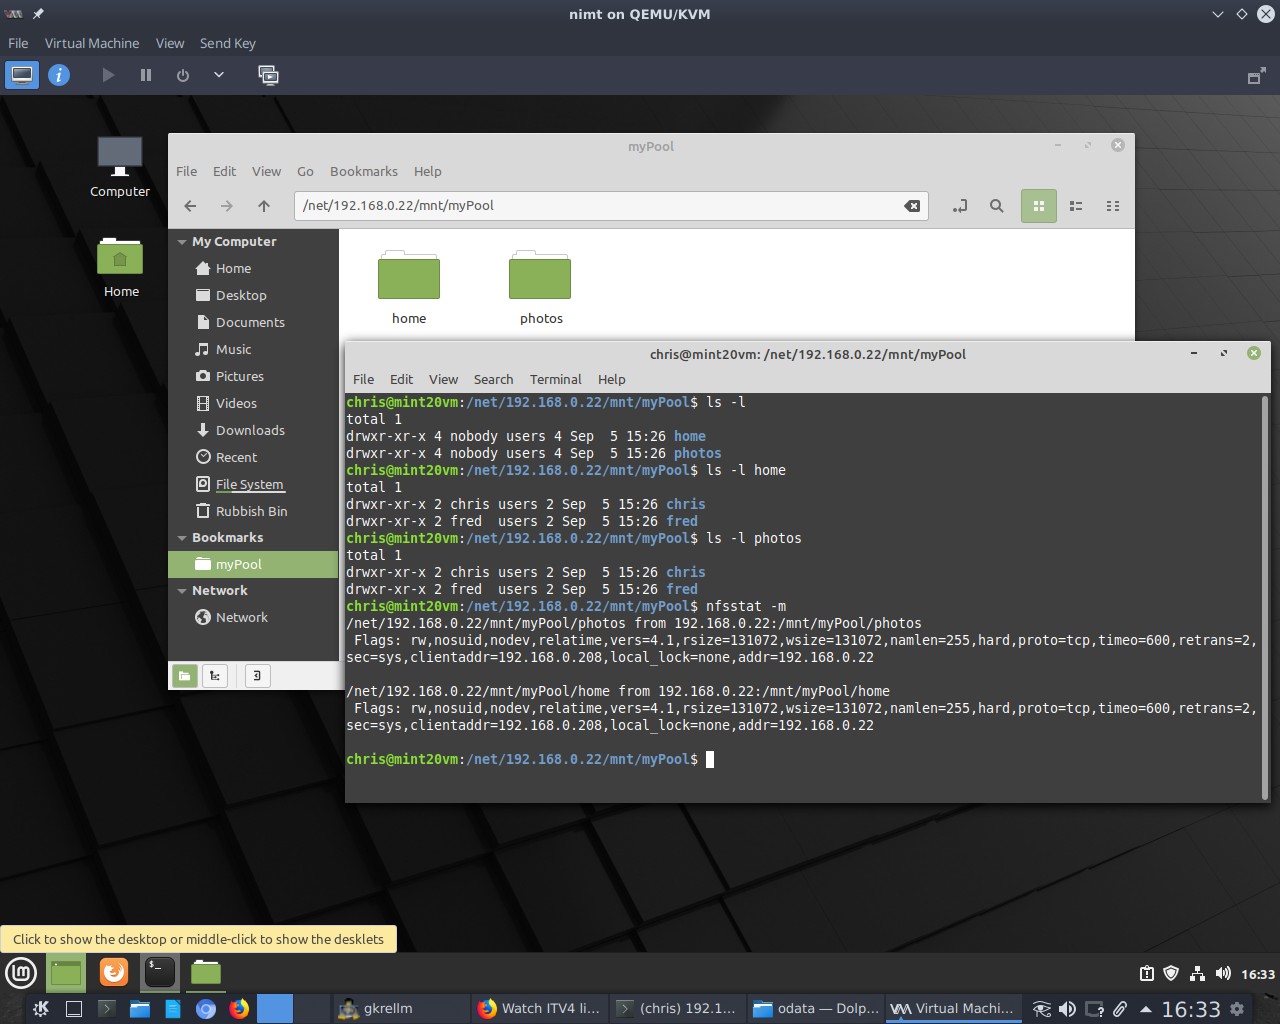The width and height of the screenshot is (1280, 1024).
Task: Switch to list view
Action: coord(1076,206)
